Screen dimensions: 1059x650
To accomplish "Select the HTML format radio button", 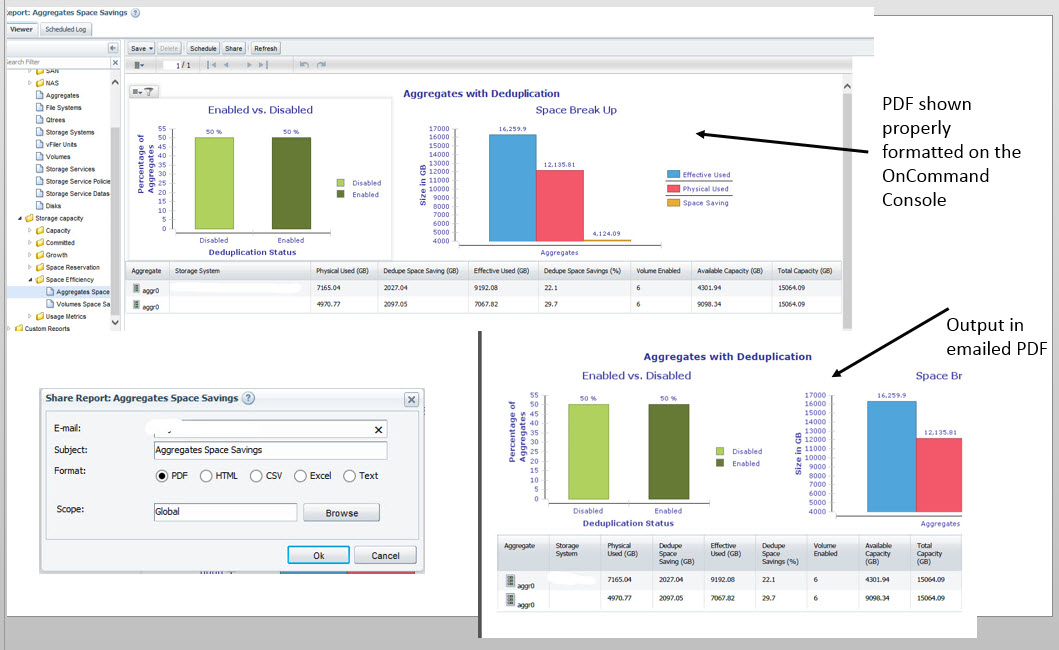I will tap(206, 476).
